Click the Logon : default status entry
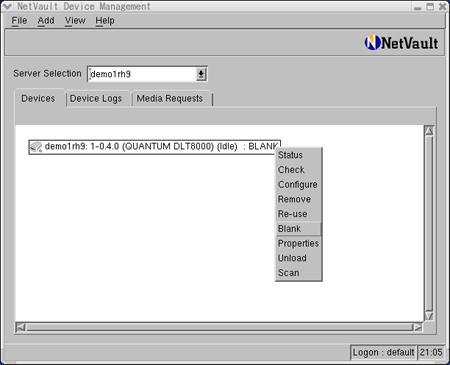 point(383,352)
